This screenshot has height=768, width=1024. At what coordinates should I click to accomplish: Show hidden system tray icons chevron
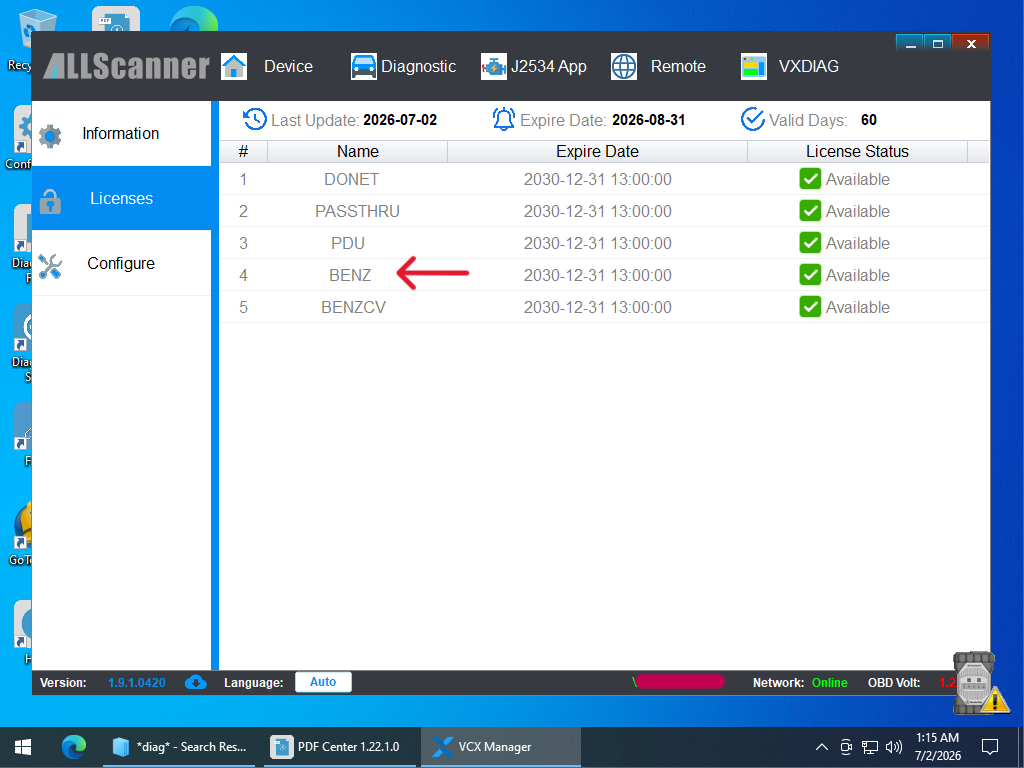822,747
